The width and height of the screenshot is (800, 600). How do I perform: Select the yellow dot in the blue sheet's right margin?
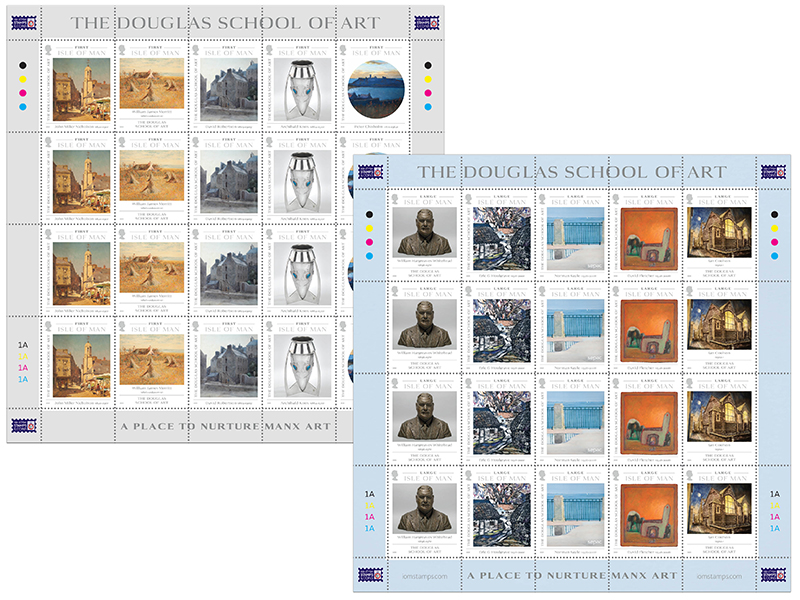click(x=774, y=229)
